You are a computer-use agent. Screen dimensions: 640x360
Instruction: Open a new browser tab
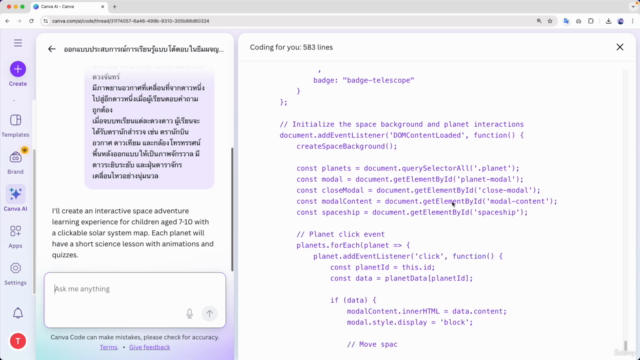[114, 7]
